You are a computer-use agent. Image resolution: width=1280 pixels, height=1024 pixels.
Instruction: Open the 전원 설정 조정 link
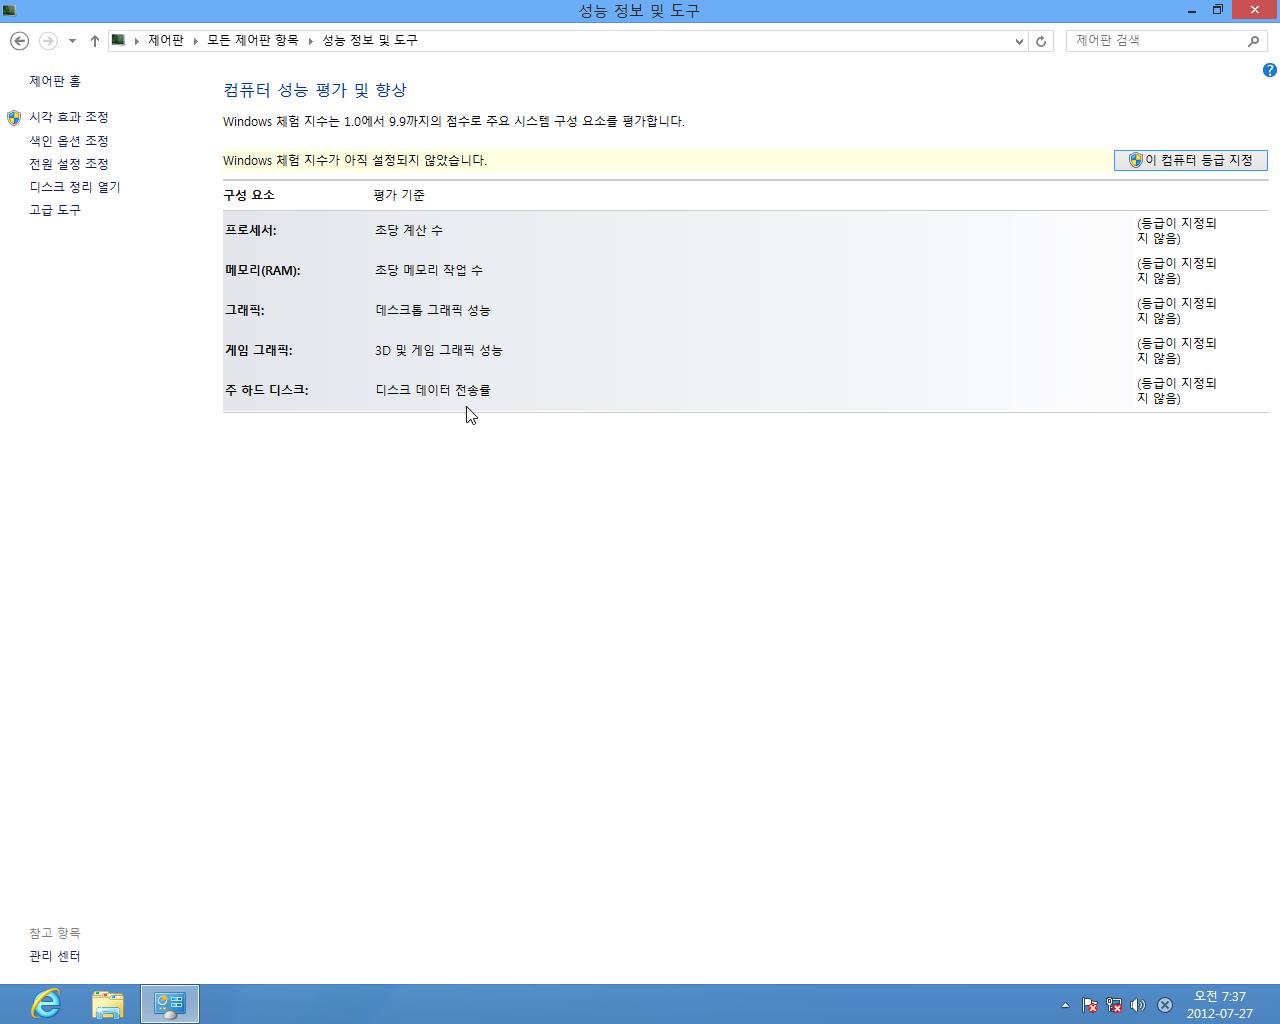click(69, 164)
